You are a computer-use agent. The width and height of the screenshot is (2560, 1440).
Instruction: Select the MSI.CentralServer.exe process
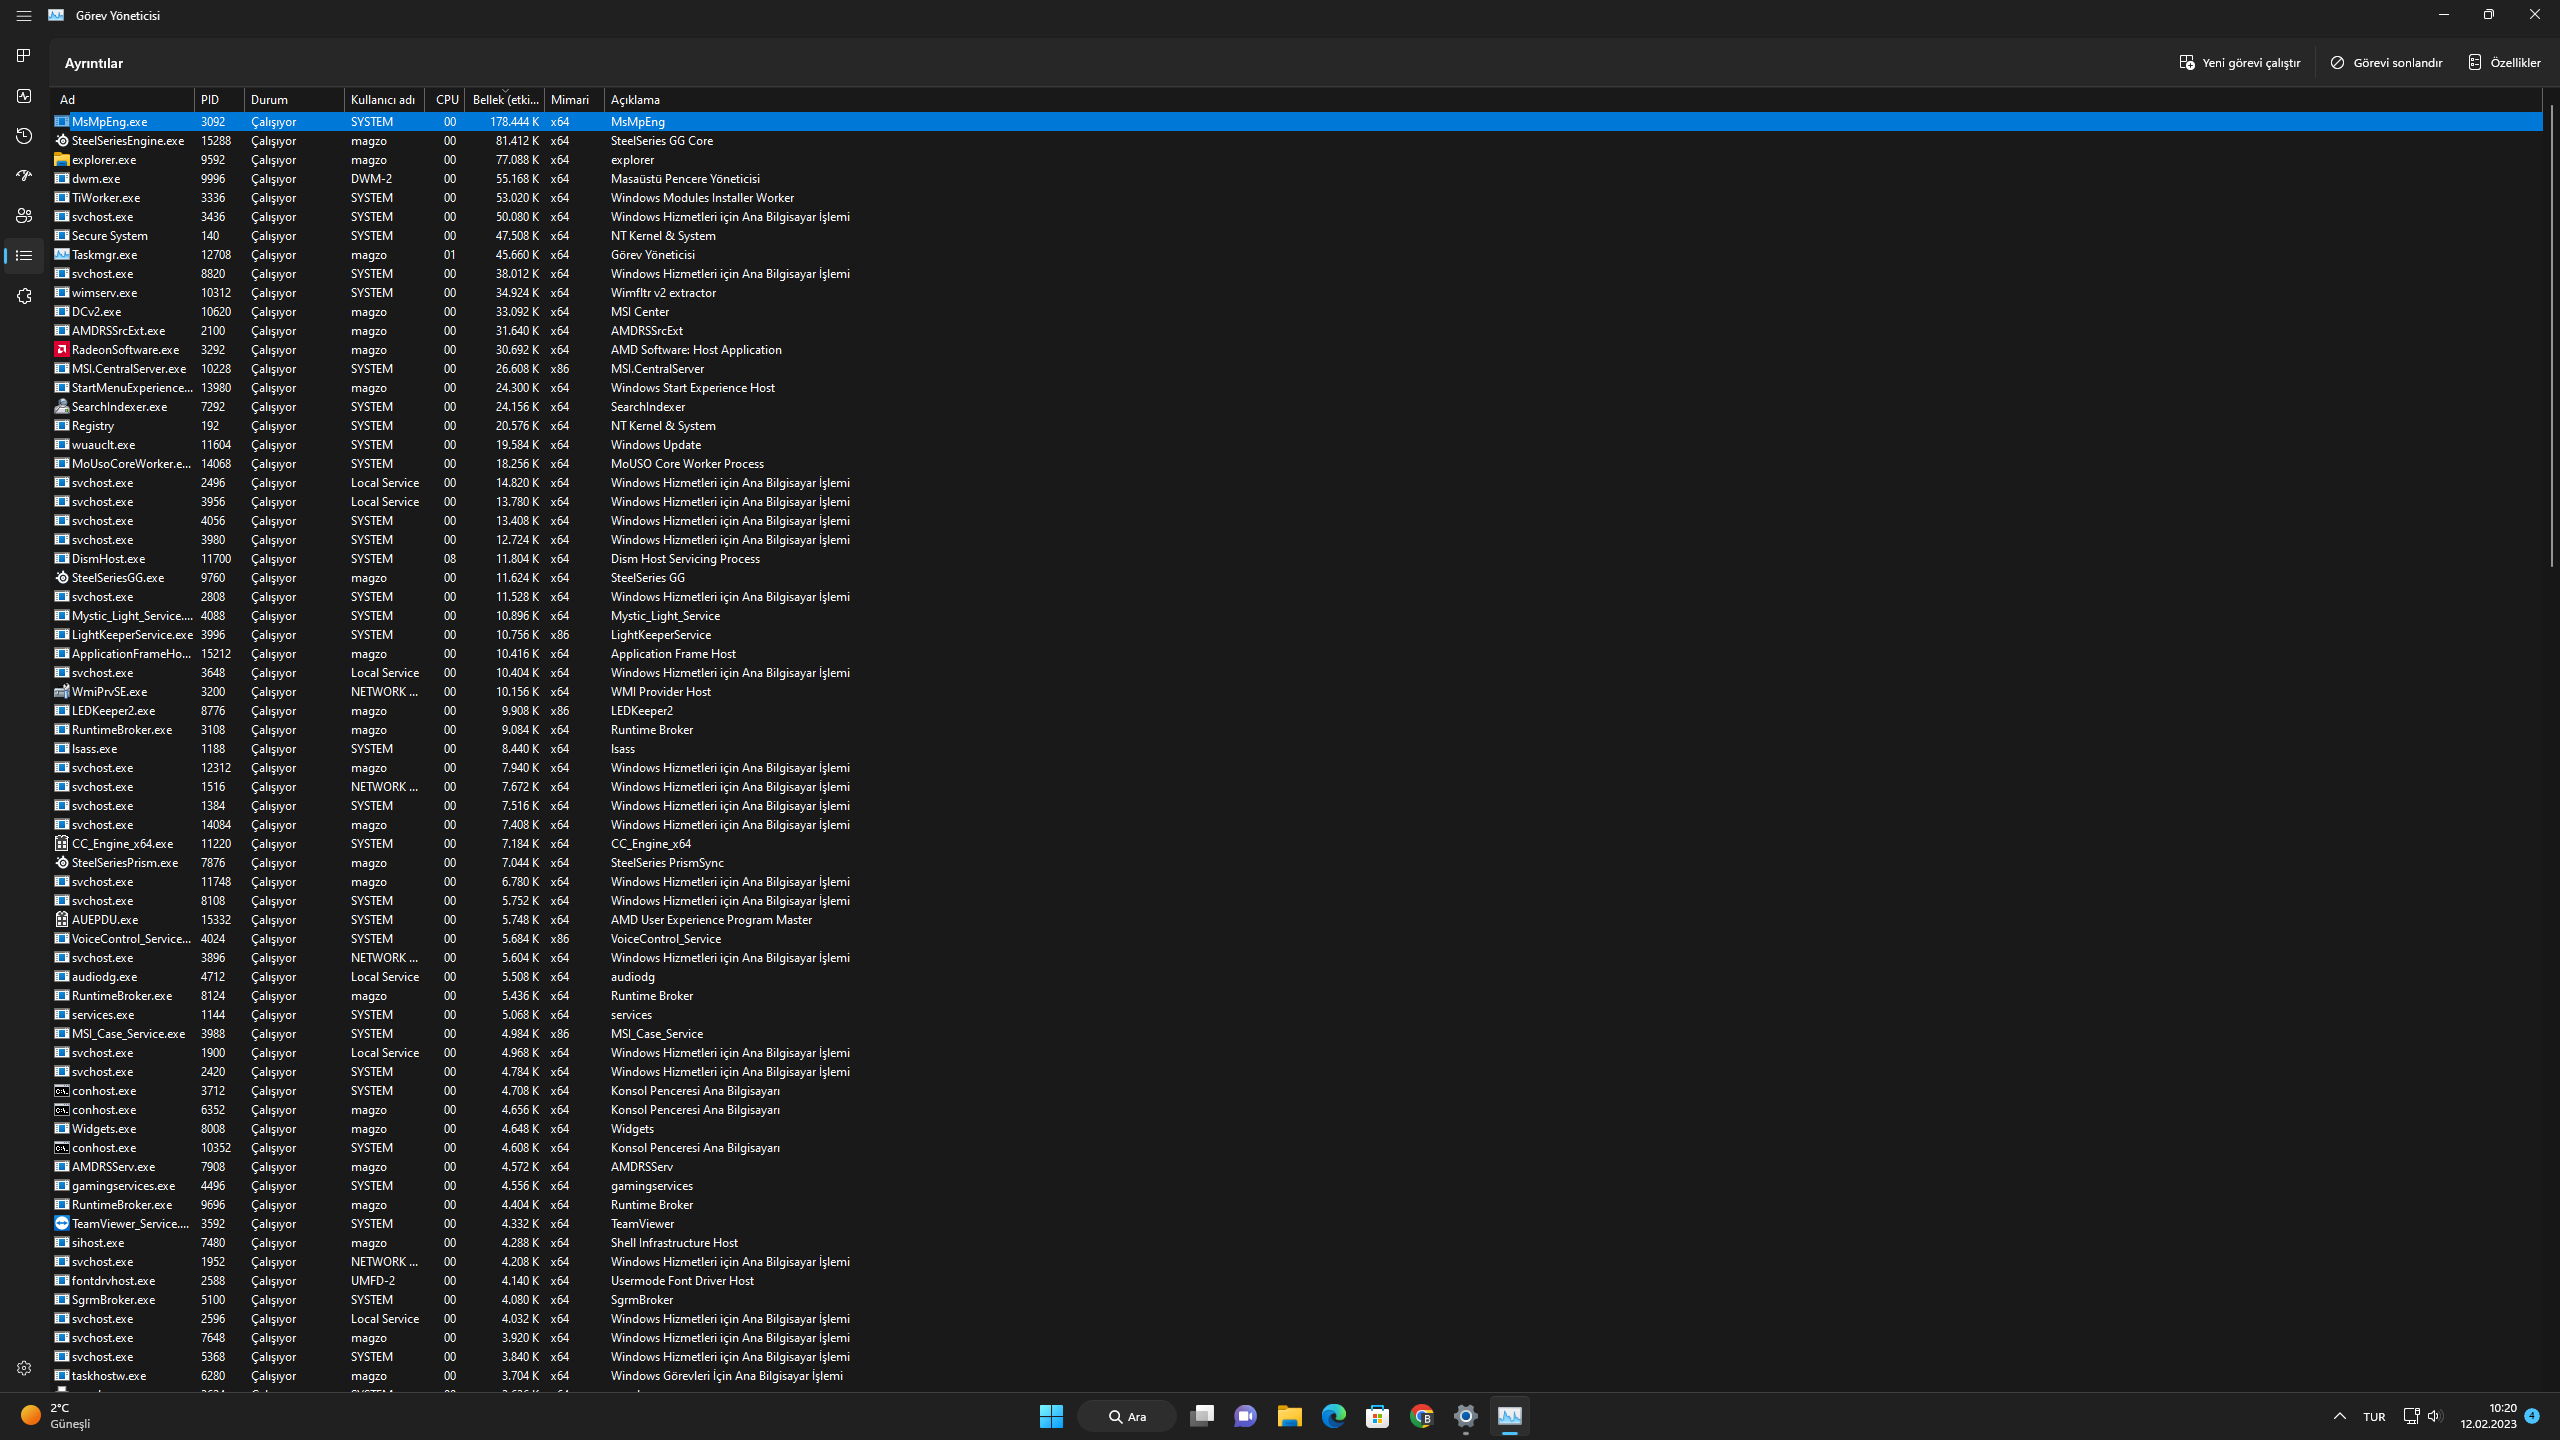coord(1297,368)
